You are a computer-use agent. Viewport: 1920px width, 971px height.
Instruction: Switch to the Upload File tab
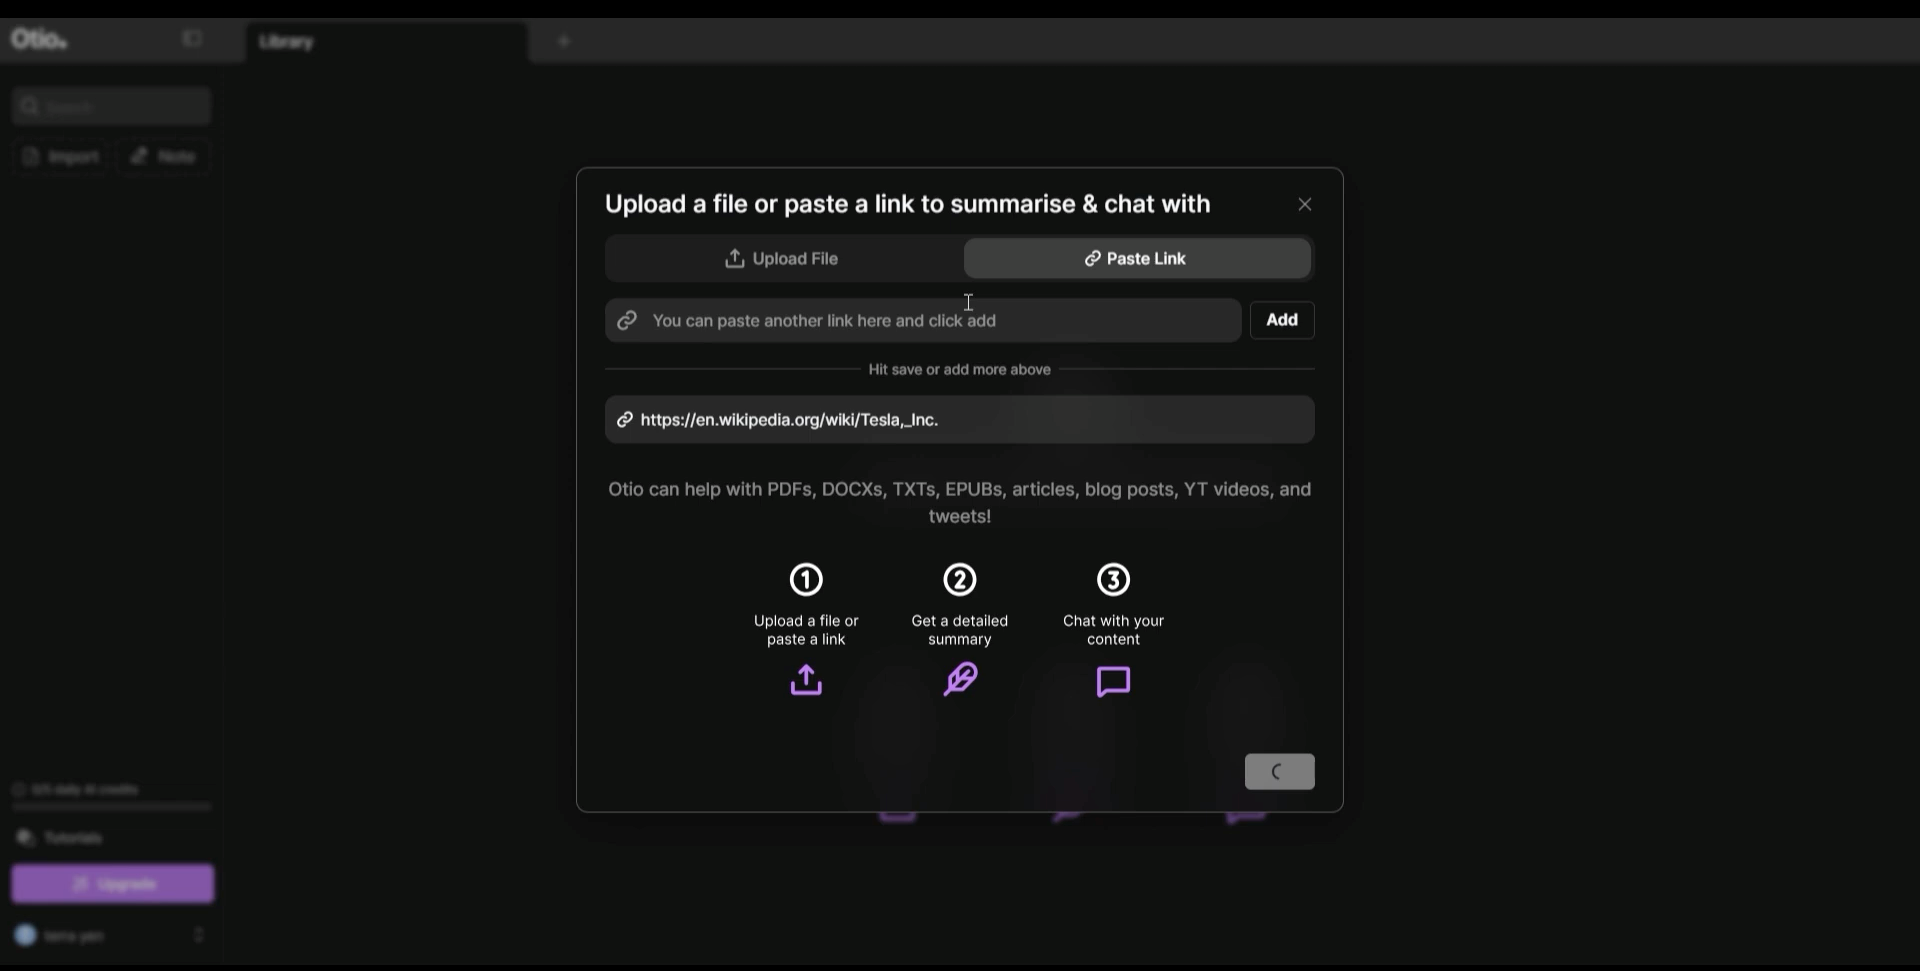click(x=782, y=259)
